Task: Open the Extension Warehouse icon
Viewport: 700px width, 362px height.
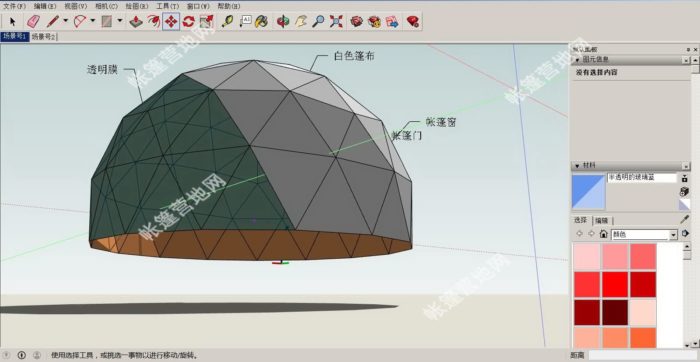Action: pyautogui.click(x=375, y=21)
